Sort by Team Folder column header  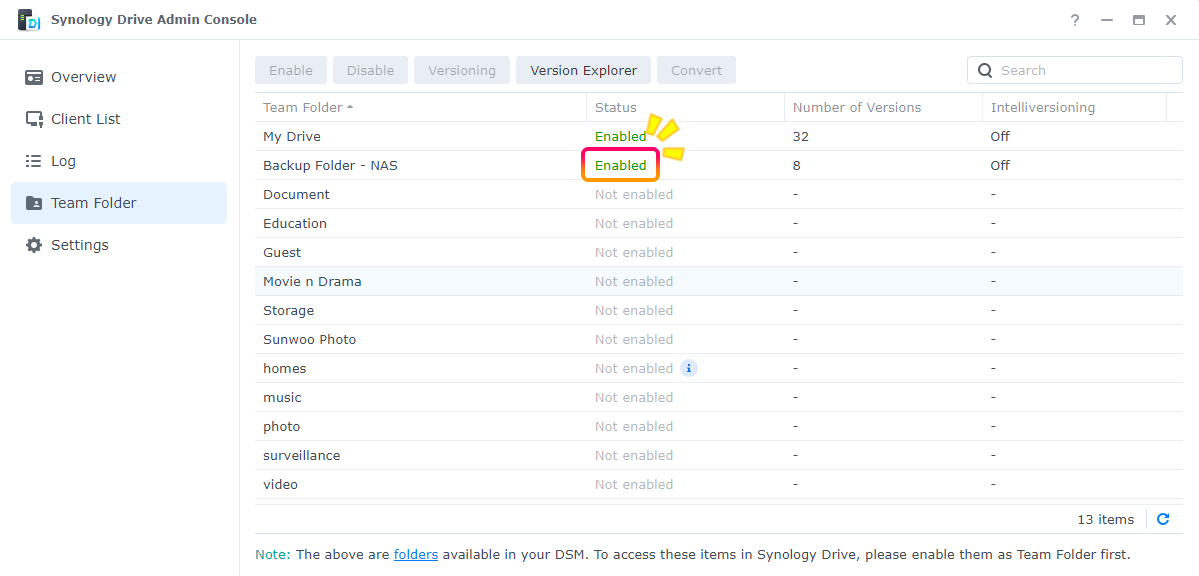(421, 108)
